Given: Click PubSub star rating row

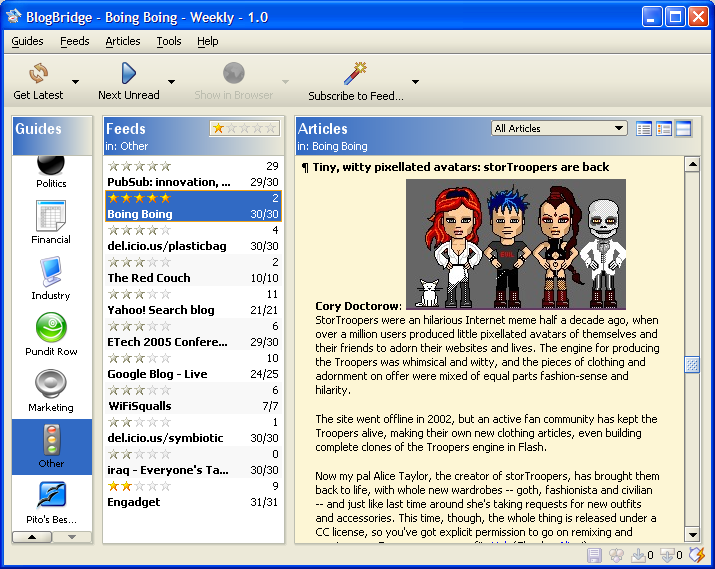Looking at the screenshot, I should [140, 166].
